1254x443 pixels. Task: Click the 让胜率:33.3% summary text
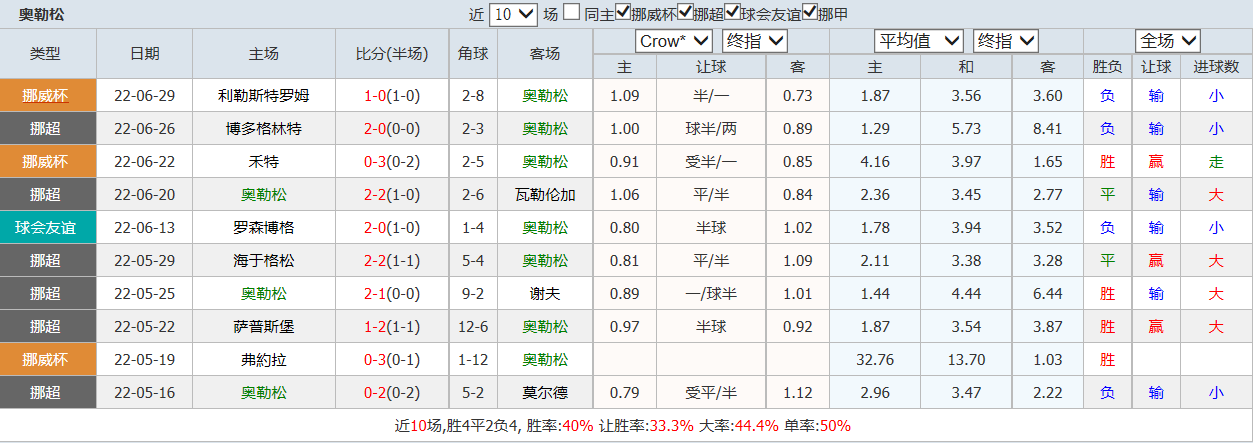point(646,426)
